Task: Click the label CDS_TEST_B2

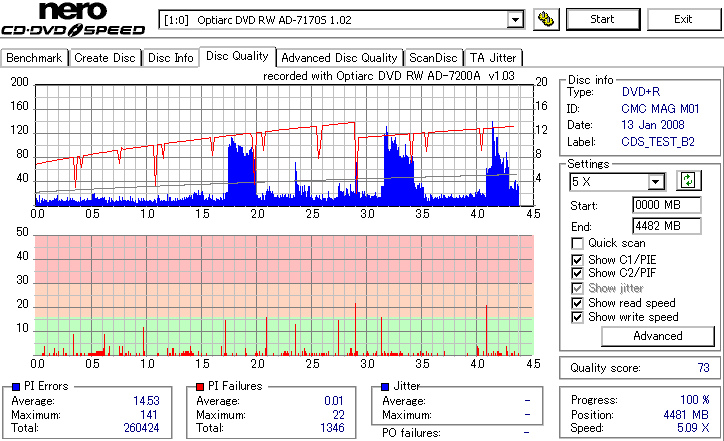Action: [x=658, y=142]
